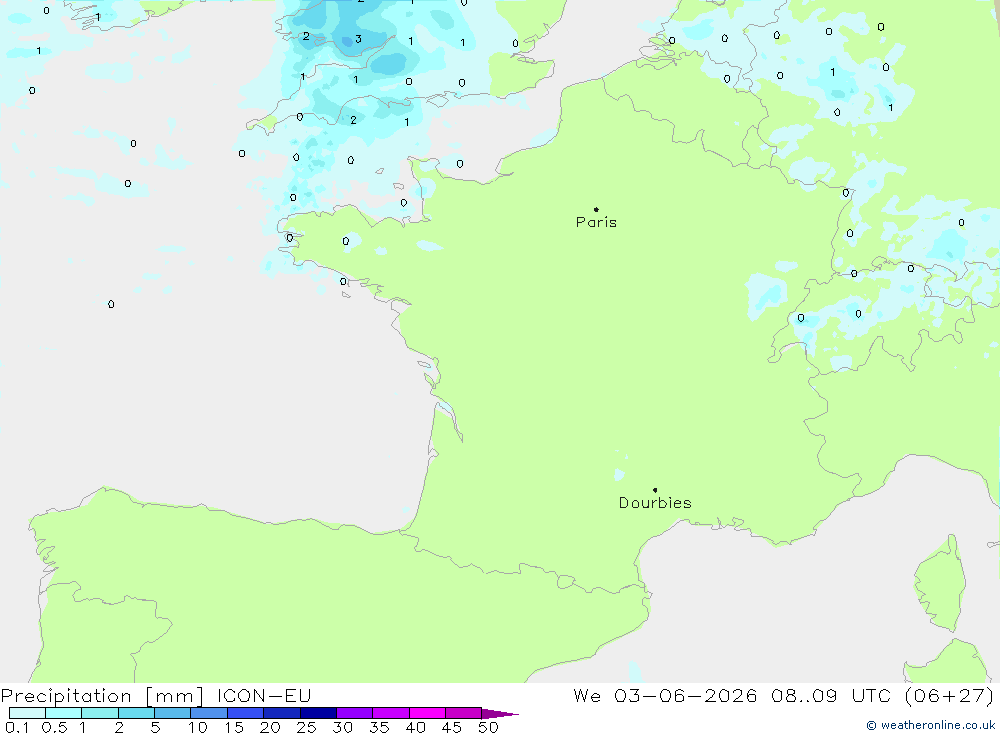Click the black dot marking Dourbies
Viewport: 1000px width, 733px height.
tap(655, 490)
